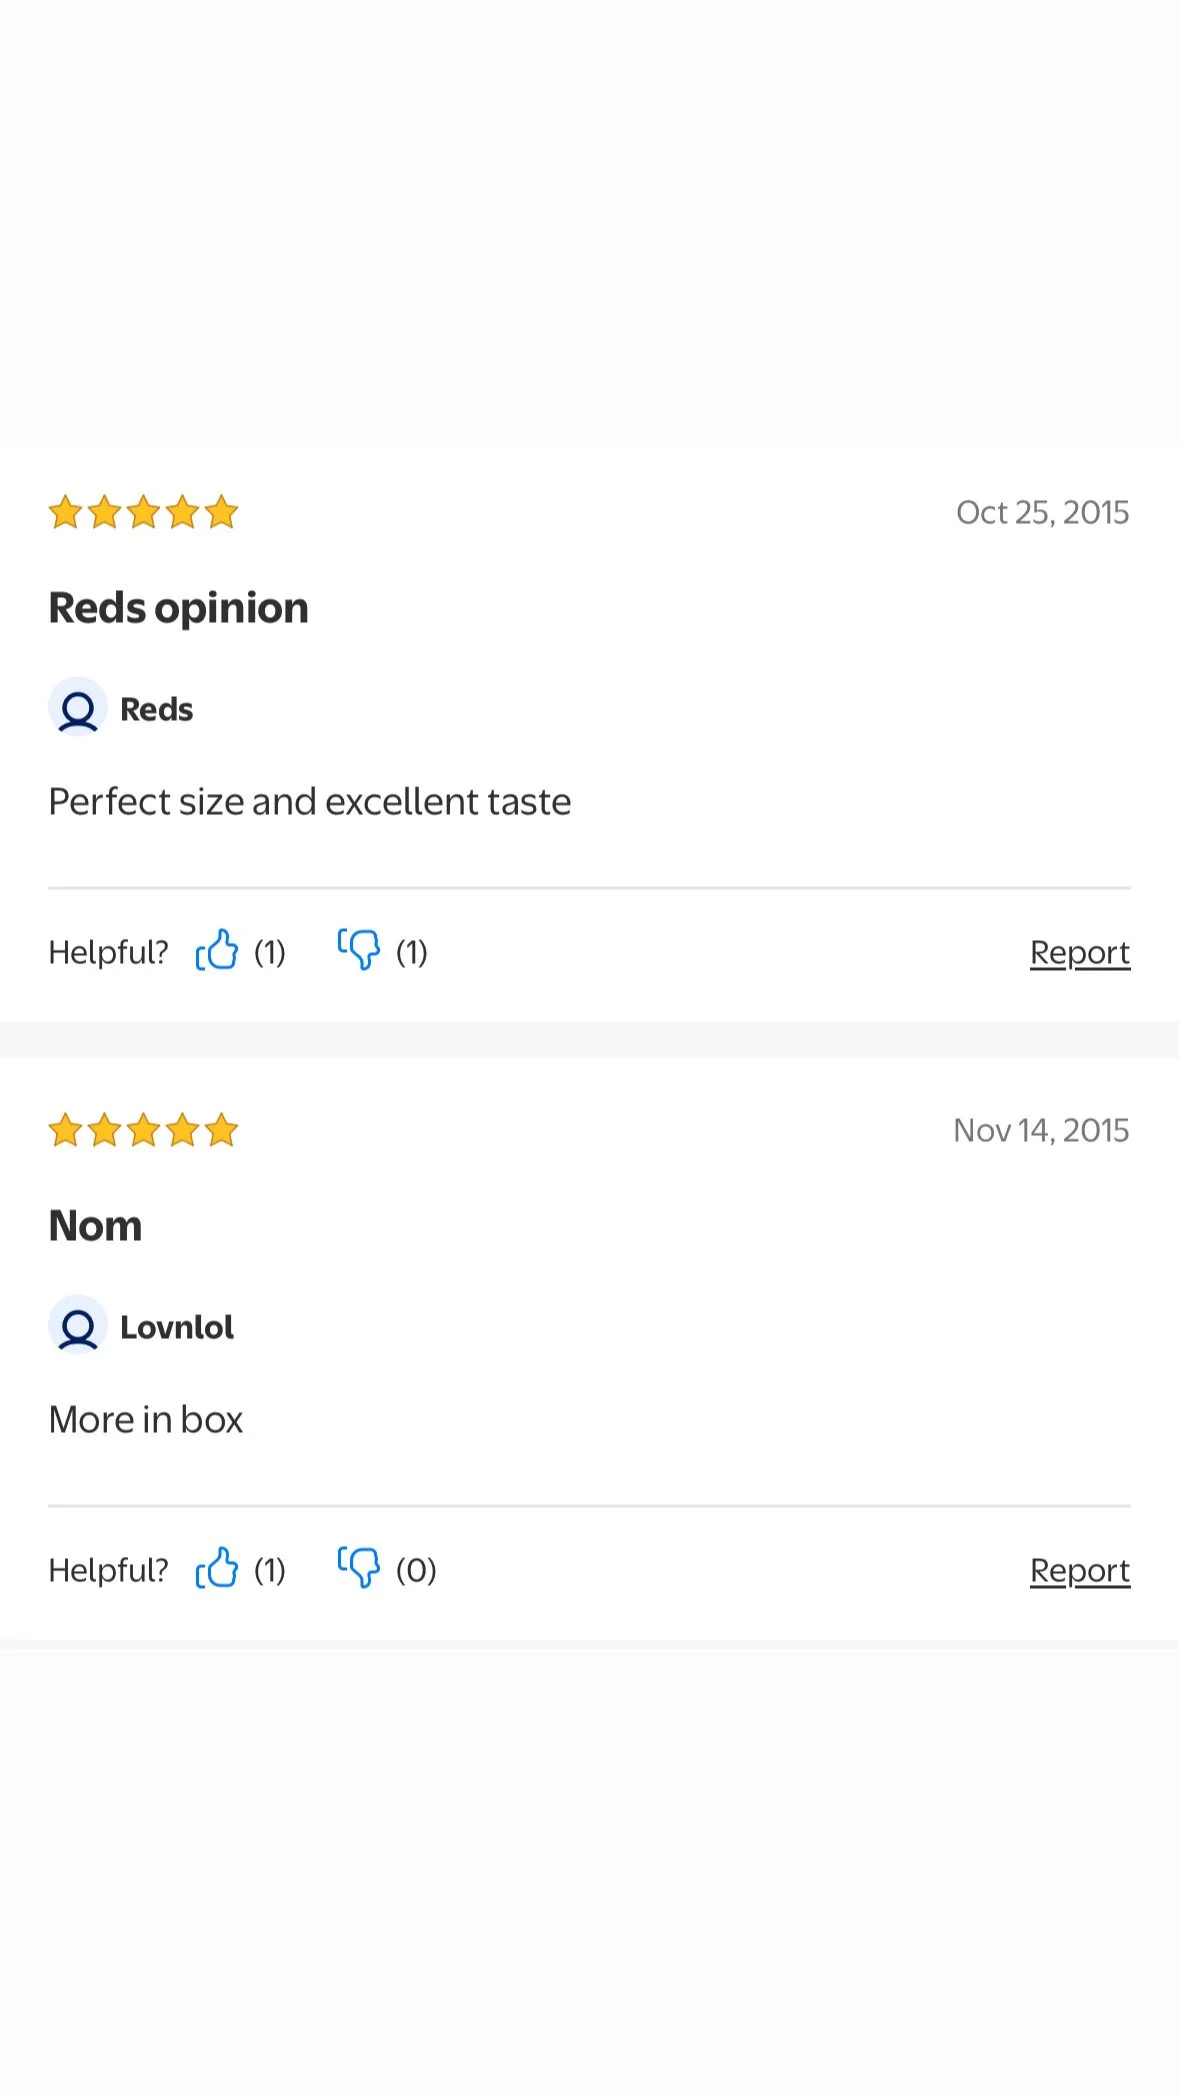Mark Reds review as helpful with thumbs up

coord(217,950)
